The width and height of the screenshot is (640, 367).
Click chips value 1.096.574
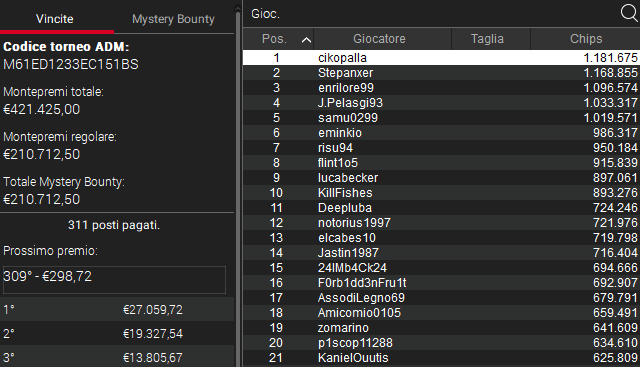(610, 88)
